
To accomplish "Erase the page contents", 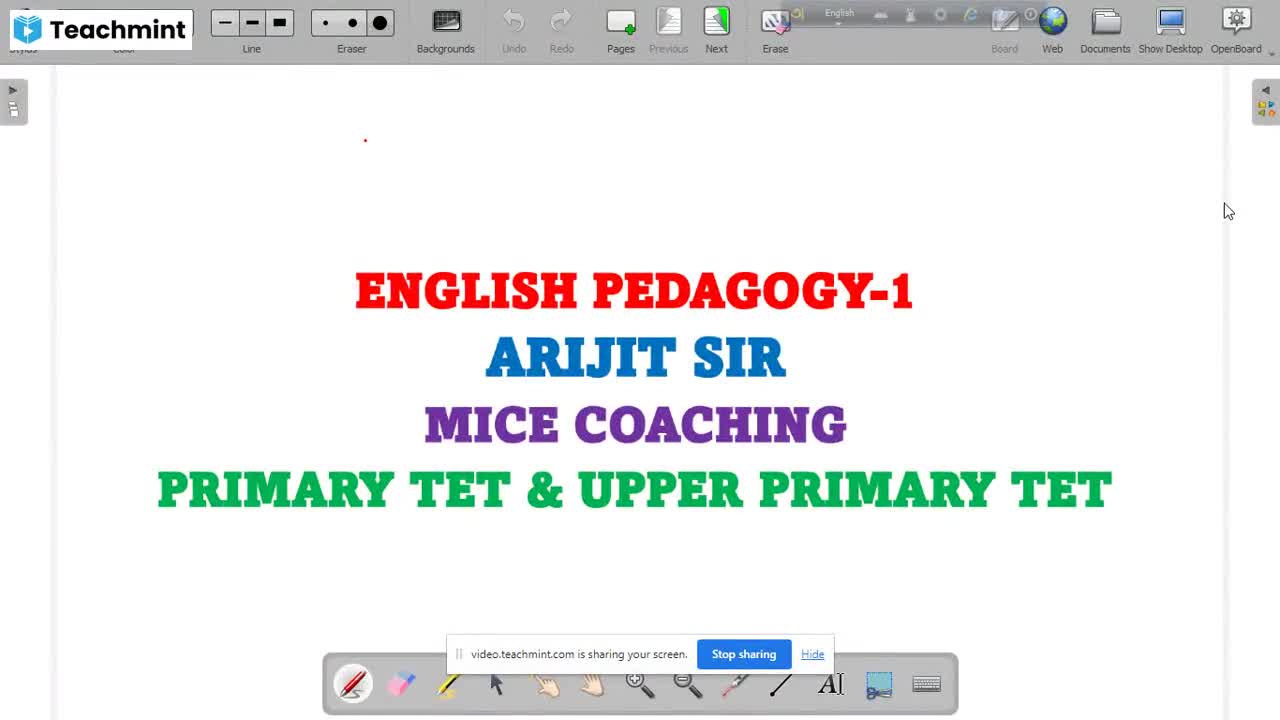I will point(775,30).
